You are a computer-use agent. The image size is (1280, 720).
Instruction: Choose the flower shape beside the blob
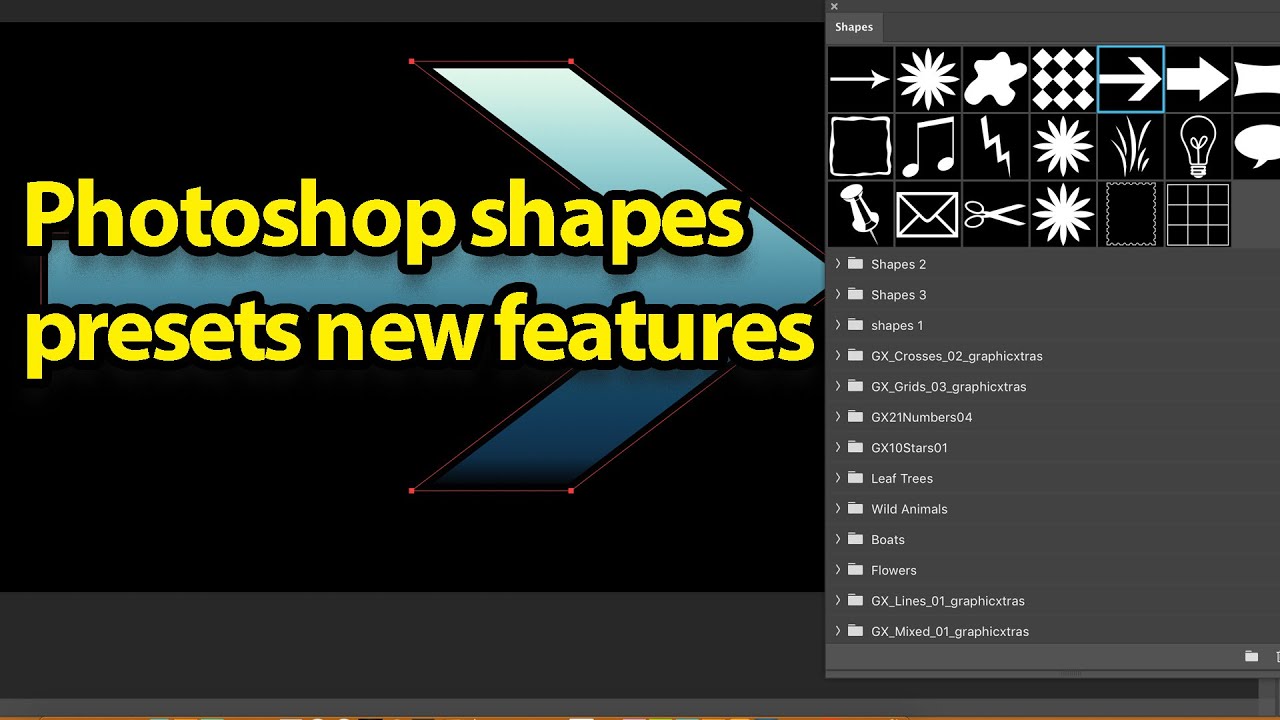tap(928, 78)
